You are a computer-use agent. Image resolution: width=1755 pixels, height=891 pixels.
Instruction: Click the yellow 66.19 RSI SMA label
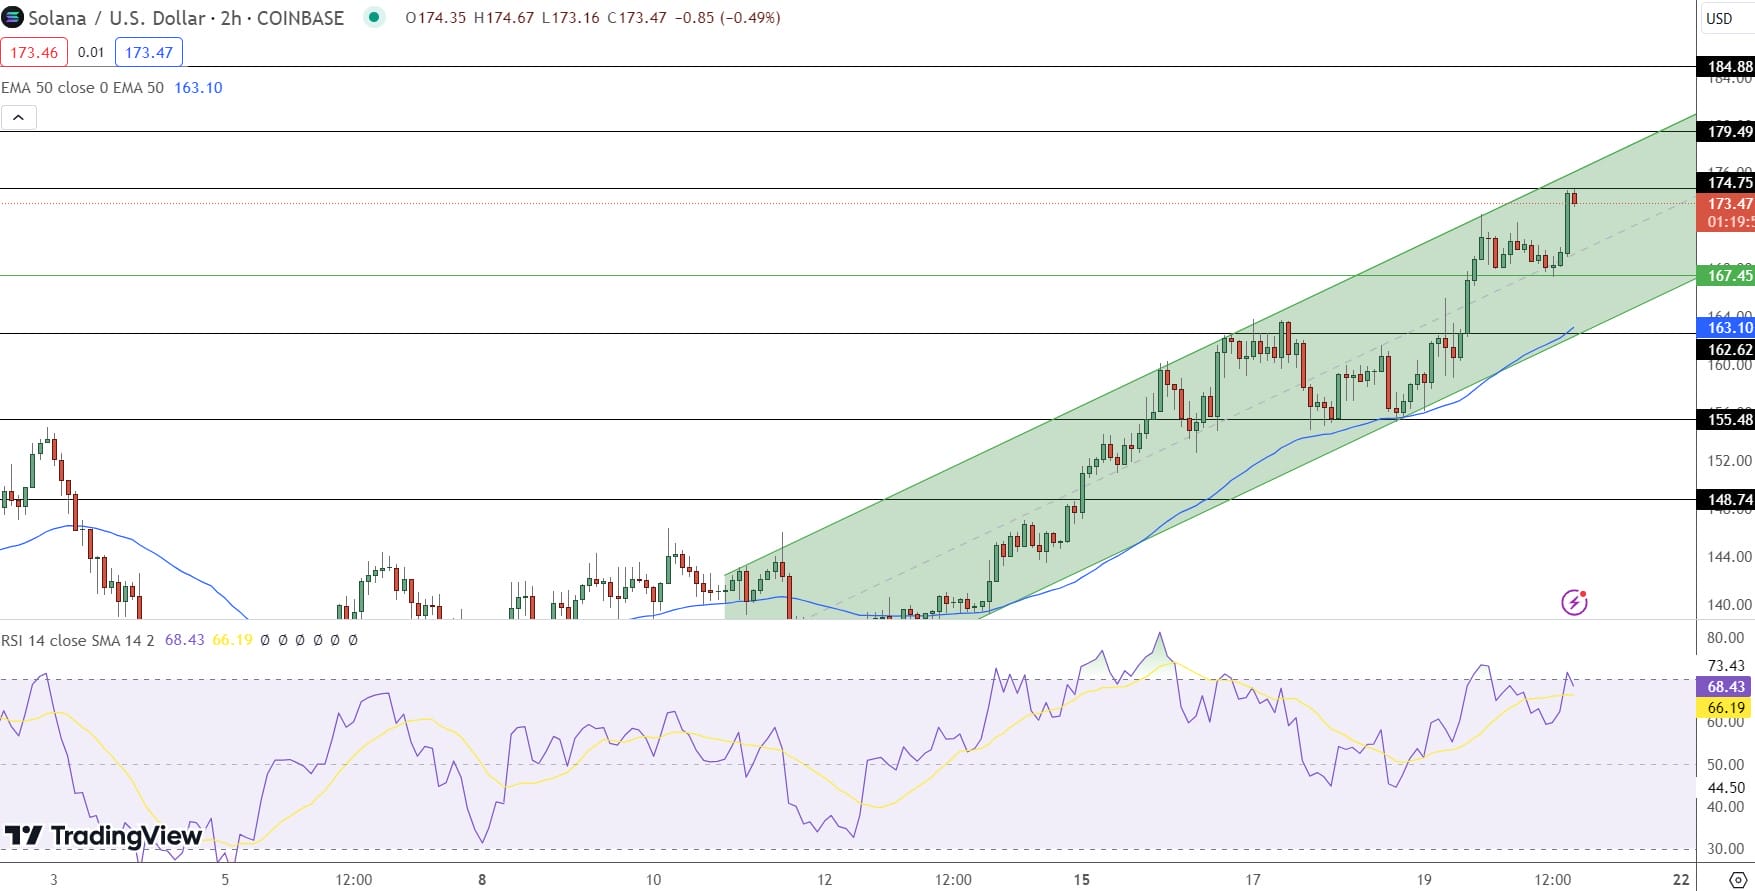(x=1726, y=708)
